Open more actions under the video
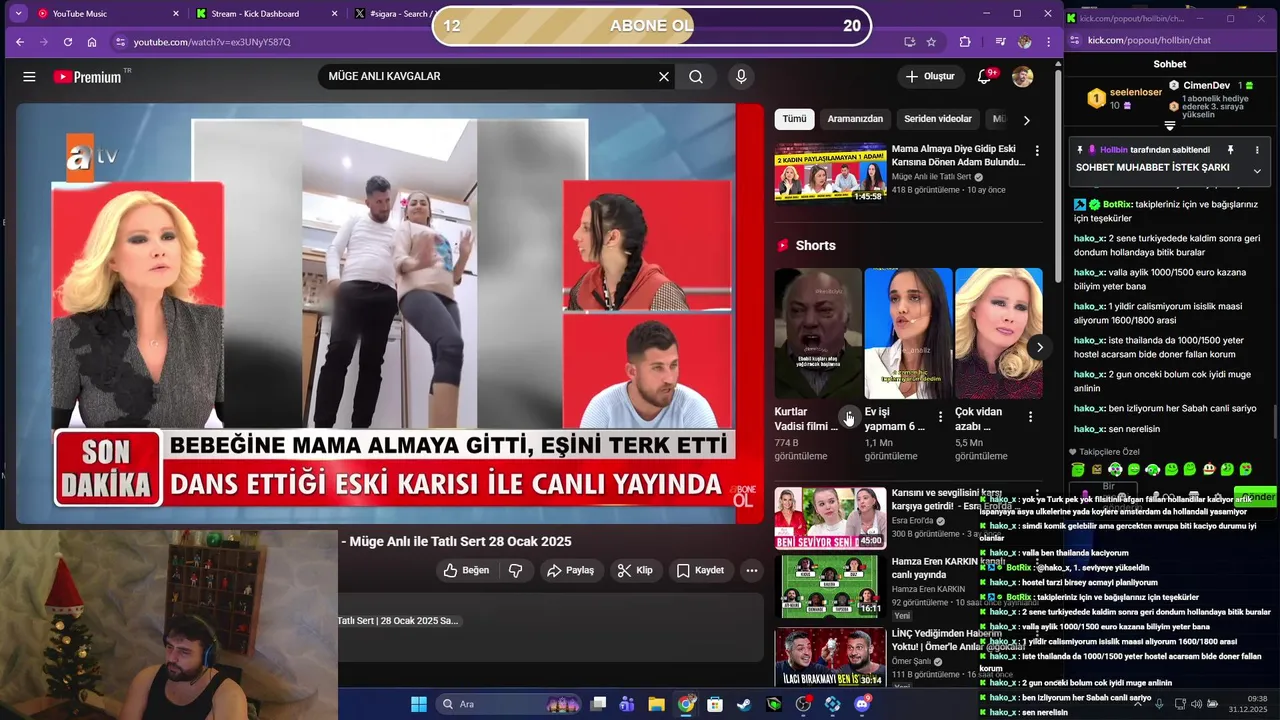Image resolution: width=1280 pixels, height=720 pixels. click(x=751, y=570)
